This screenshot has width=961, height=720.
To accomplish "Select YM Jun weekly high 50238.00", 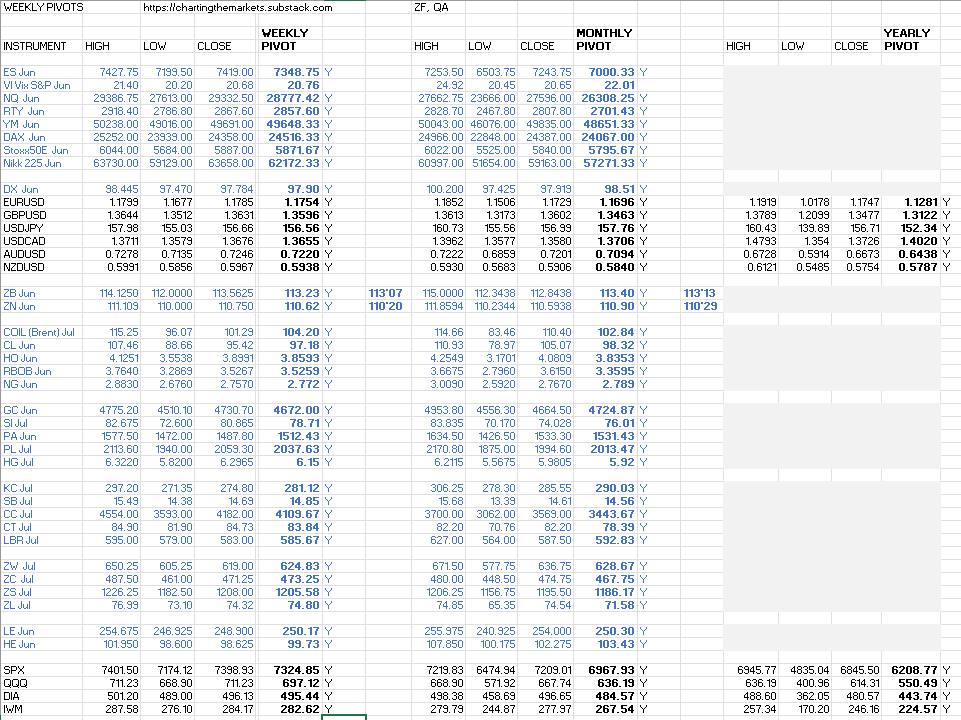I will pyautogui.click(x=116, y=124).
